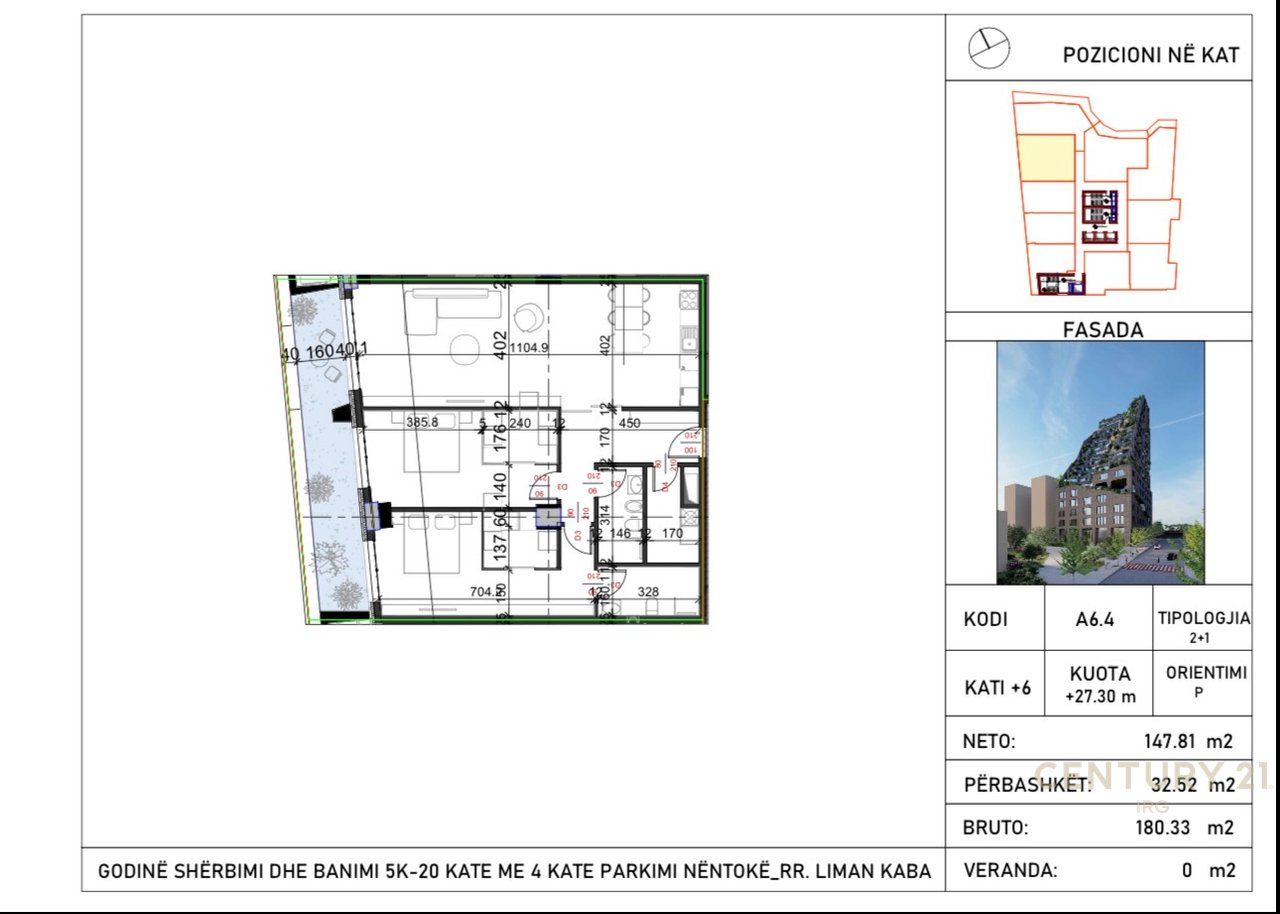Click the TIPOLOGJIA 2+1 cell
The image size is (1280, 914).
click(1202, 625)
